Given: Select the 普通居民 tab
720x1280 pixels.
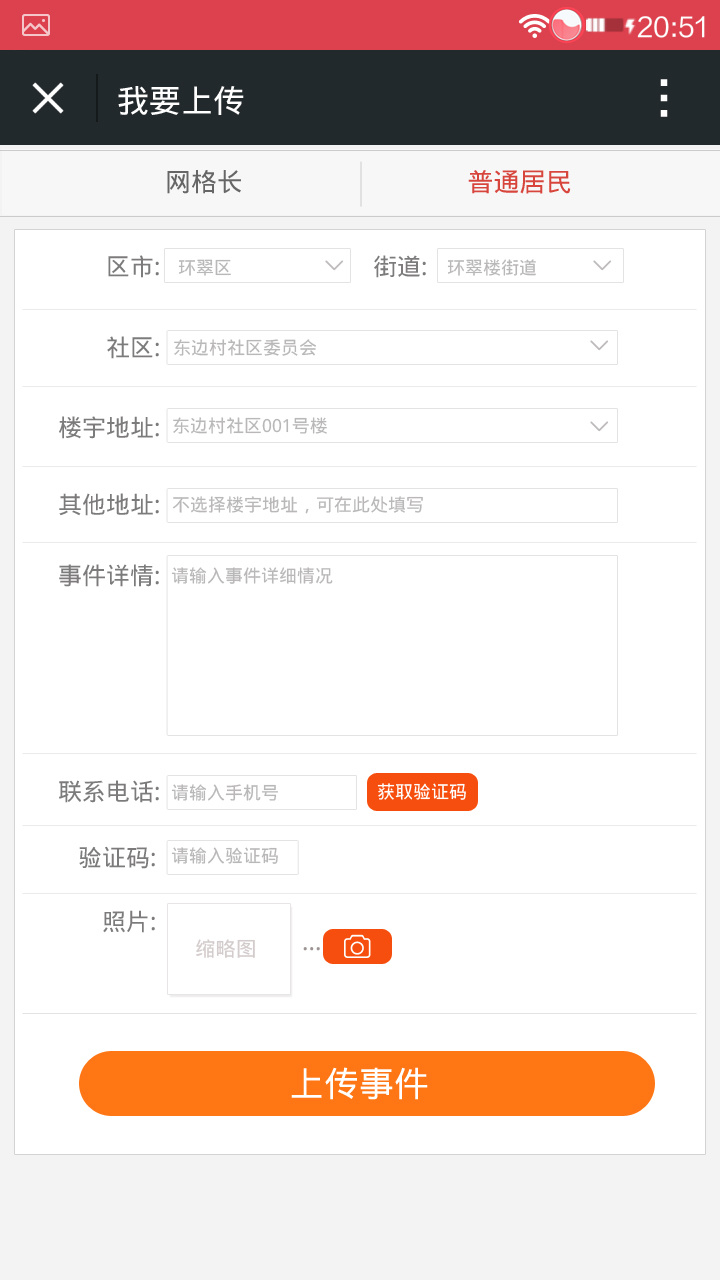Looking at the screenshot, I should [520, 183].
